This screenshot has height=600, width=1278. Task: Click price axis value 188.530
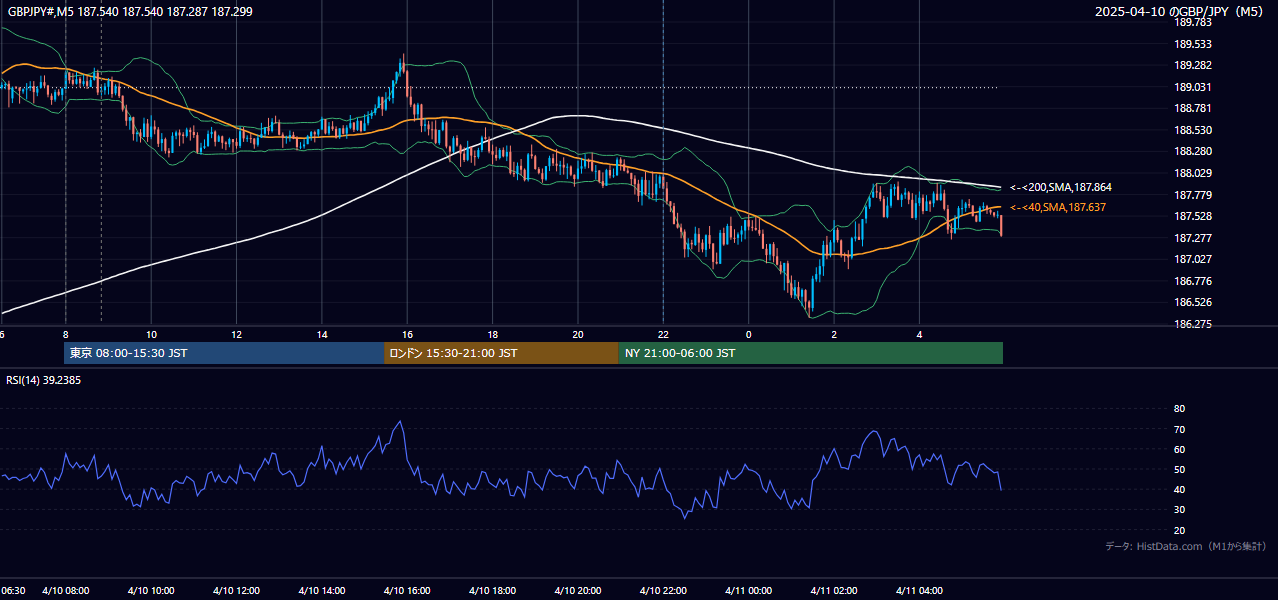tap(1192, 130)
